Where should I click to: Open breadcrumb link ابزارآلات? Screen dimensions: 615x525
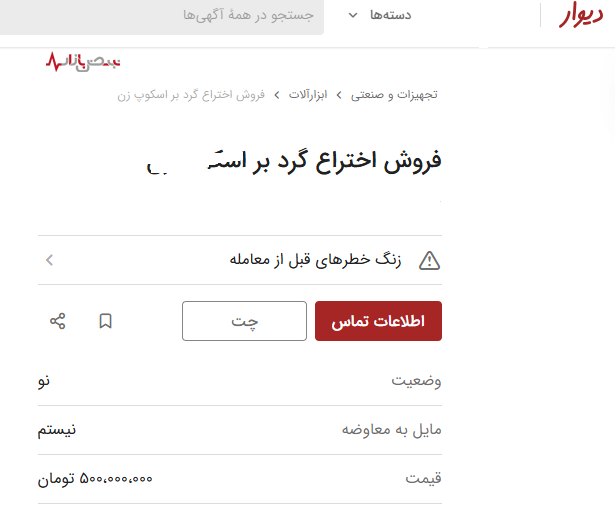click(308, 95)
